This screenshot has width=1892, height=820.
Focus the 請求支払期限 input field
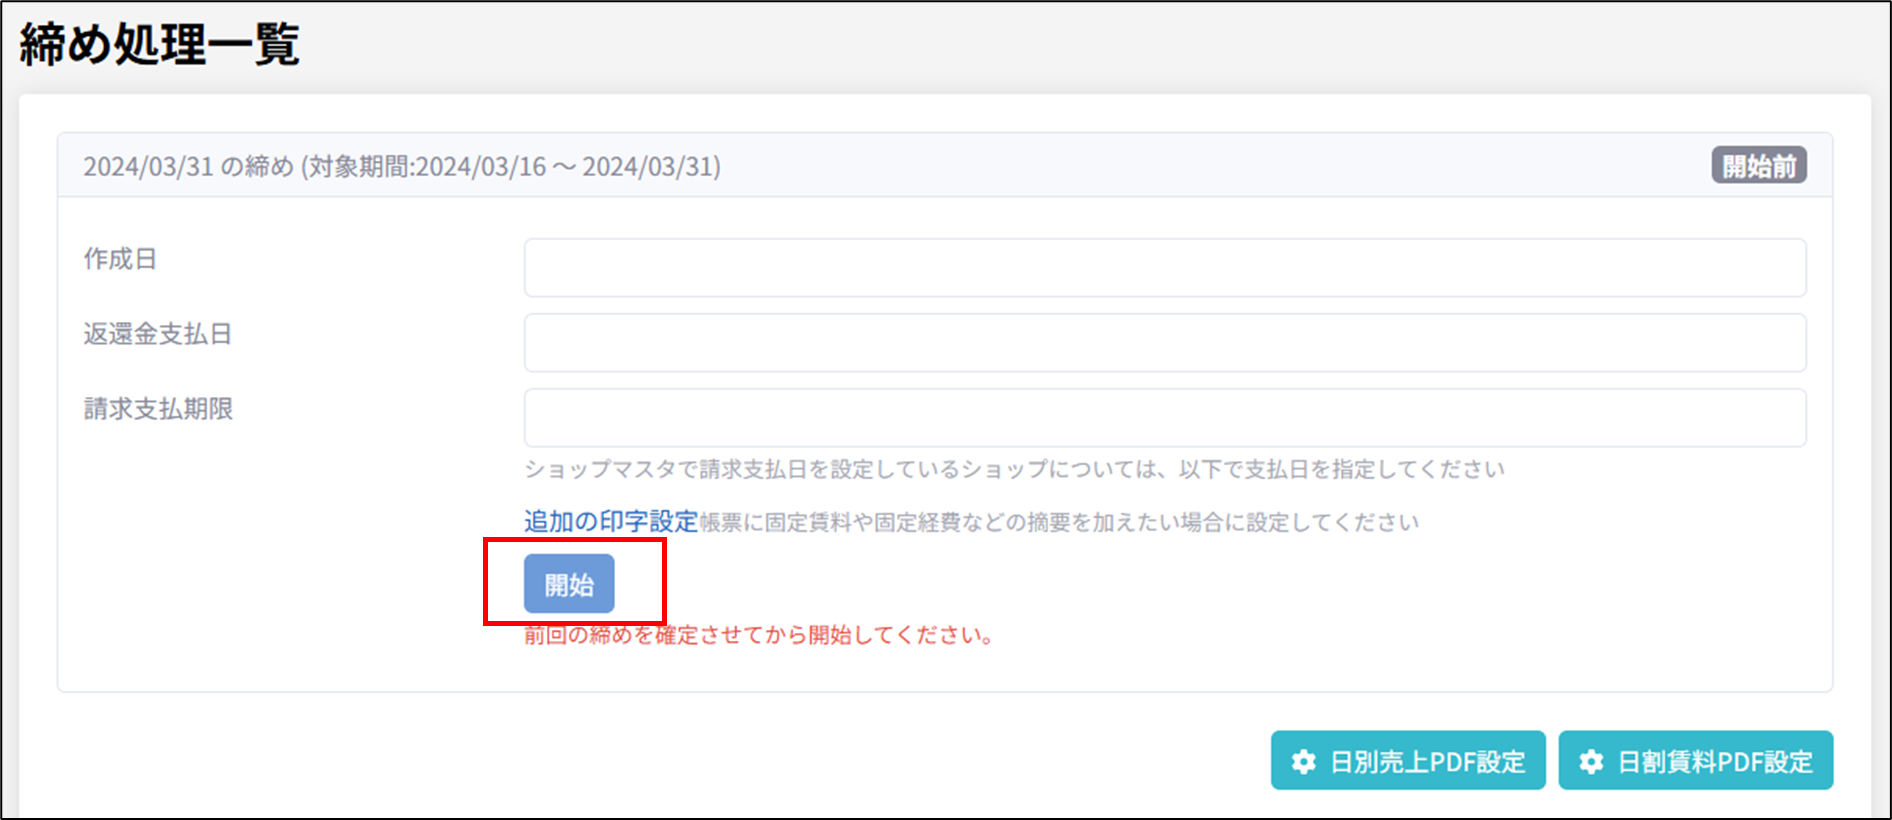pyautogui.click(x=1164, y=418)
